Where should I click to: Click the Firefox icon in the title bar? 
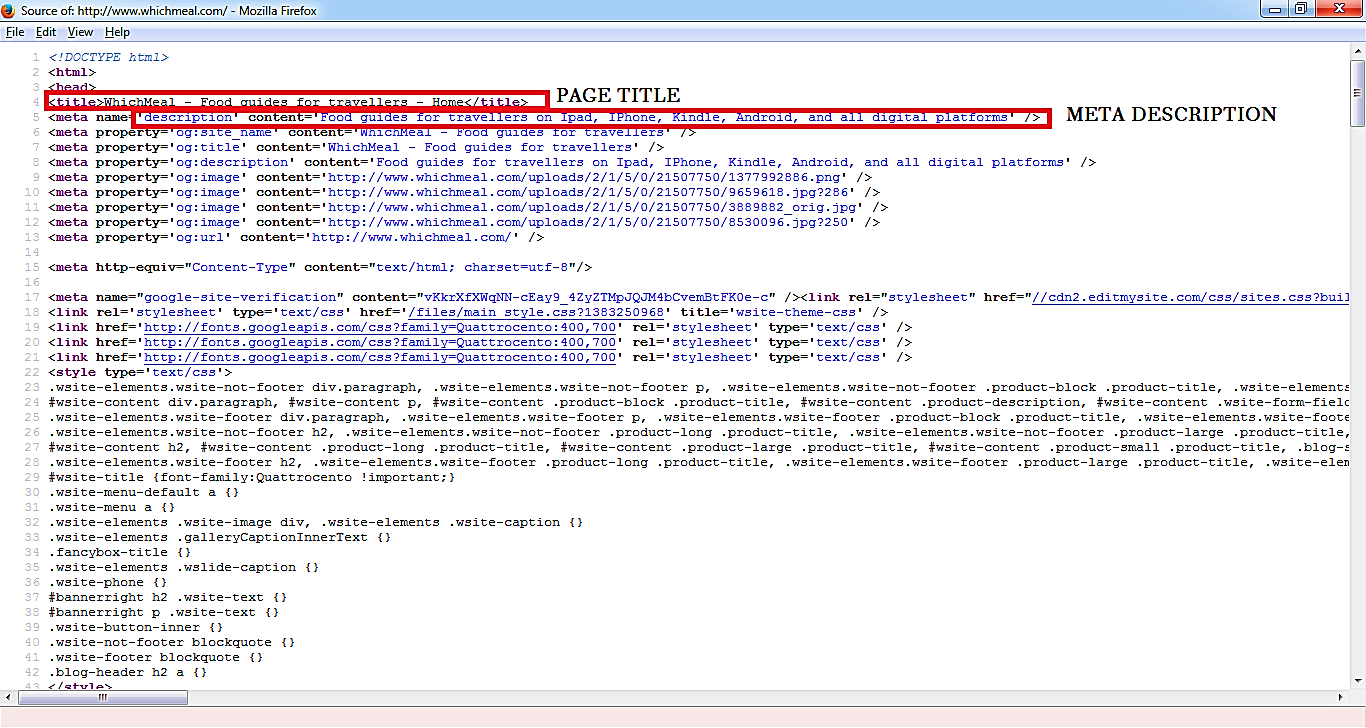click(9, 9)
